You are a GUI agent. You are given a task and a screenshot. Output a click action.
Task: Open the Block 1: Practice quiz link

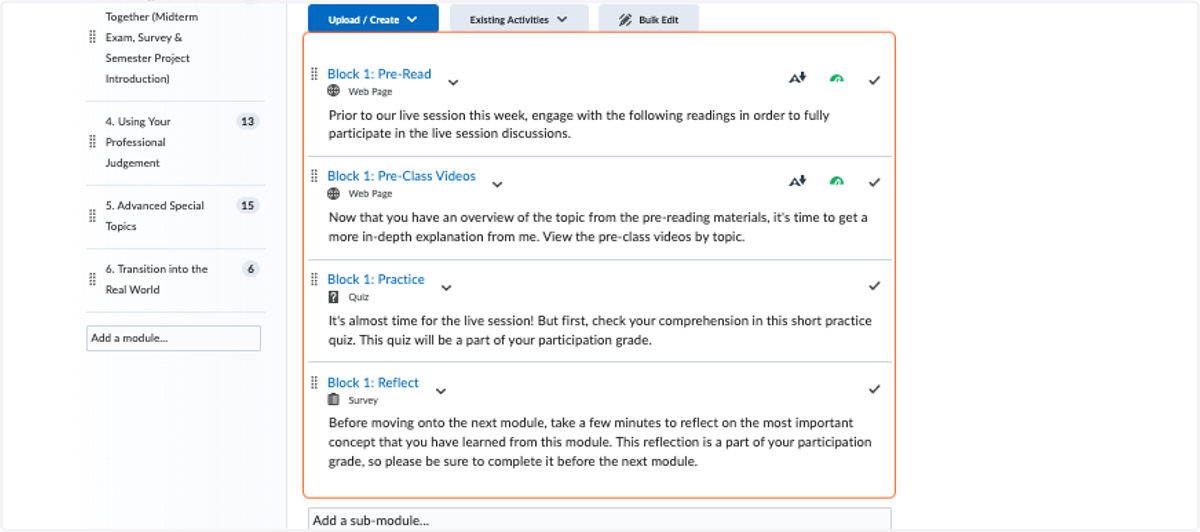[x=376, y=279]
